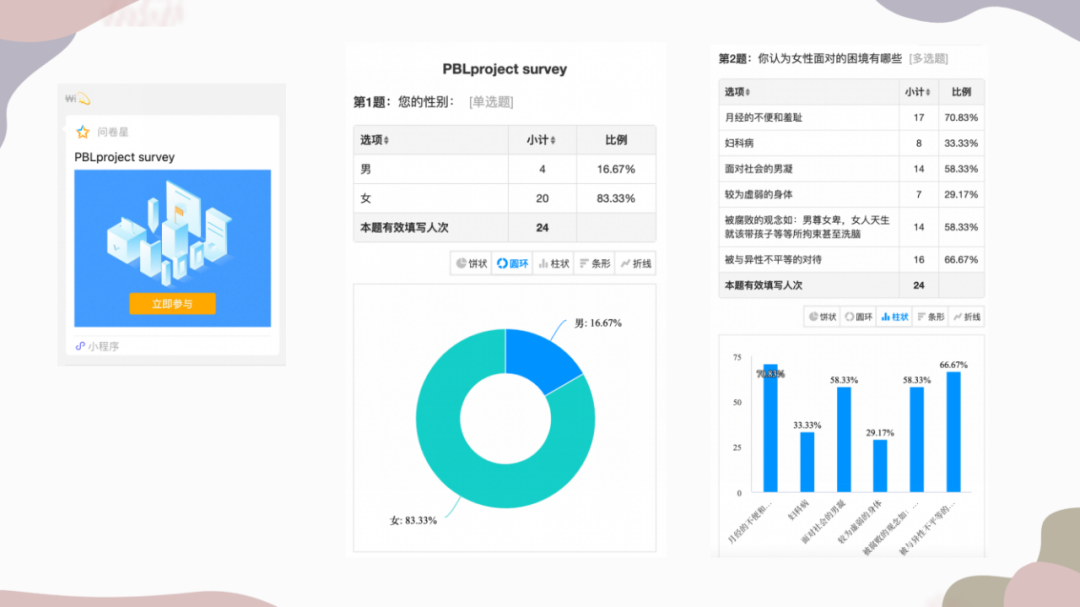Click the 比例 header in question 1 table
Image resolution: width=1080 pixels, height=607 pixels.
616,140
